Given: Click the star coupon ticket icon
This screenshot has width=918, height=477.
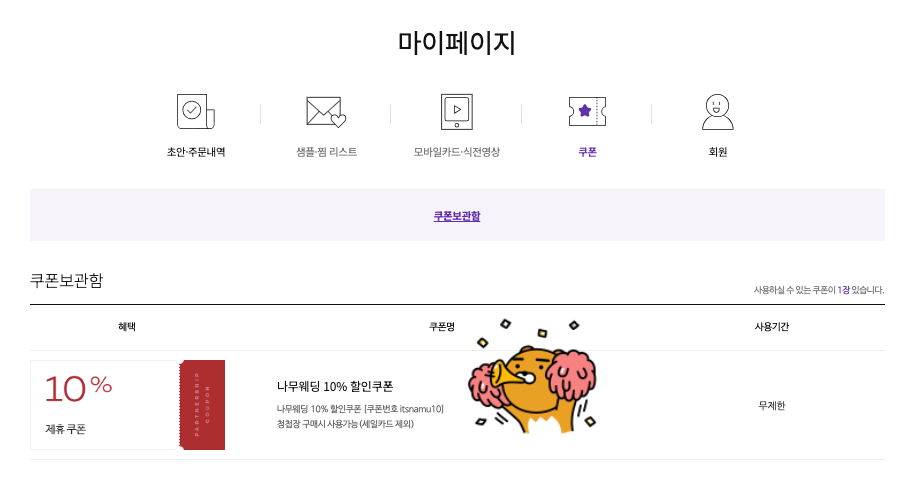Looking at the screenshot, I should click(x=587, y=111).
